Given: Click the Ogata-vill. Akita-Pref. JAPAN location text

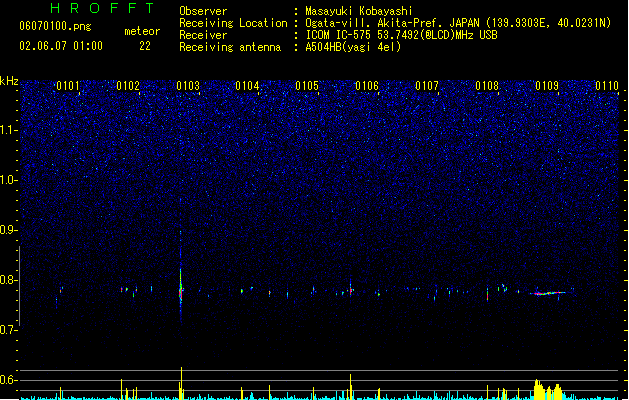Looking at the screenshot, I should click(458, 23).
